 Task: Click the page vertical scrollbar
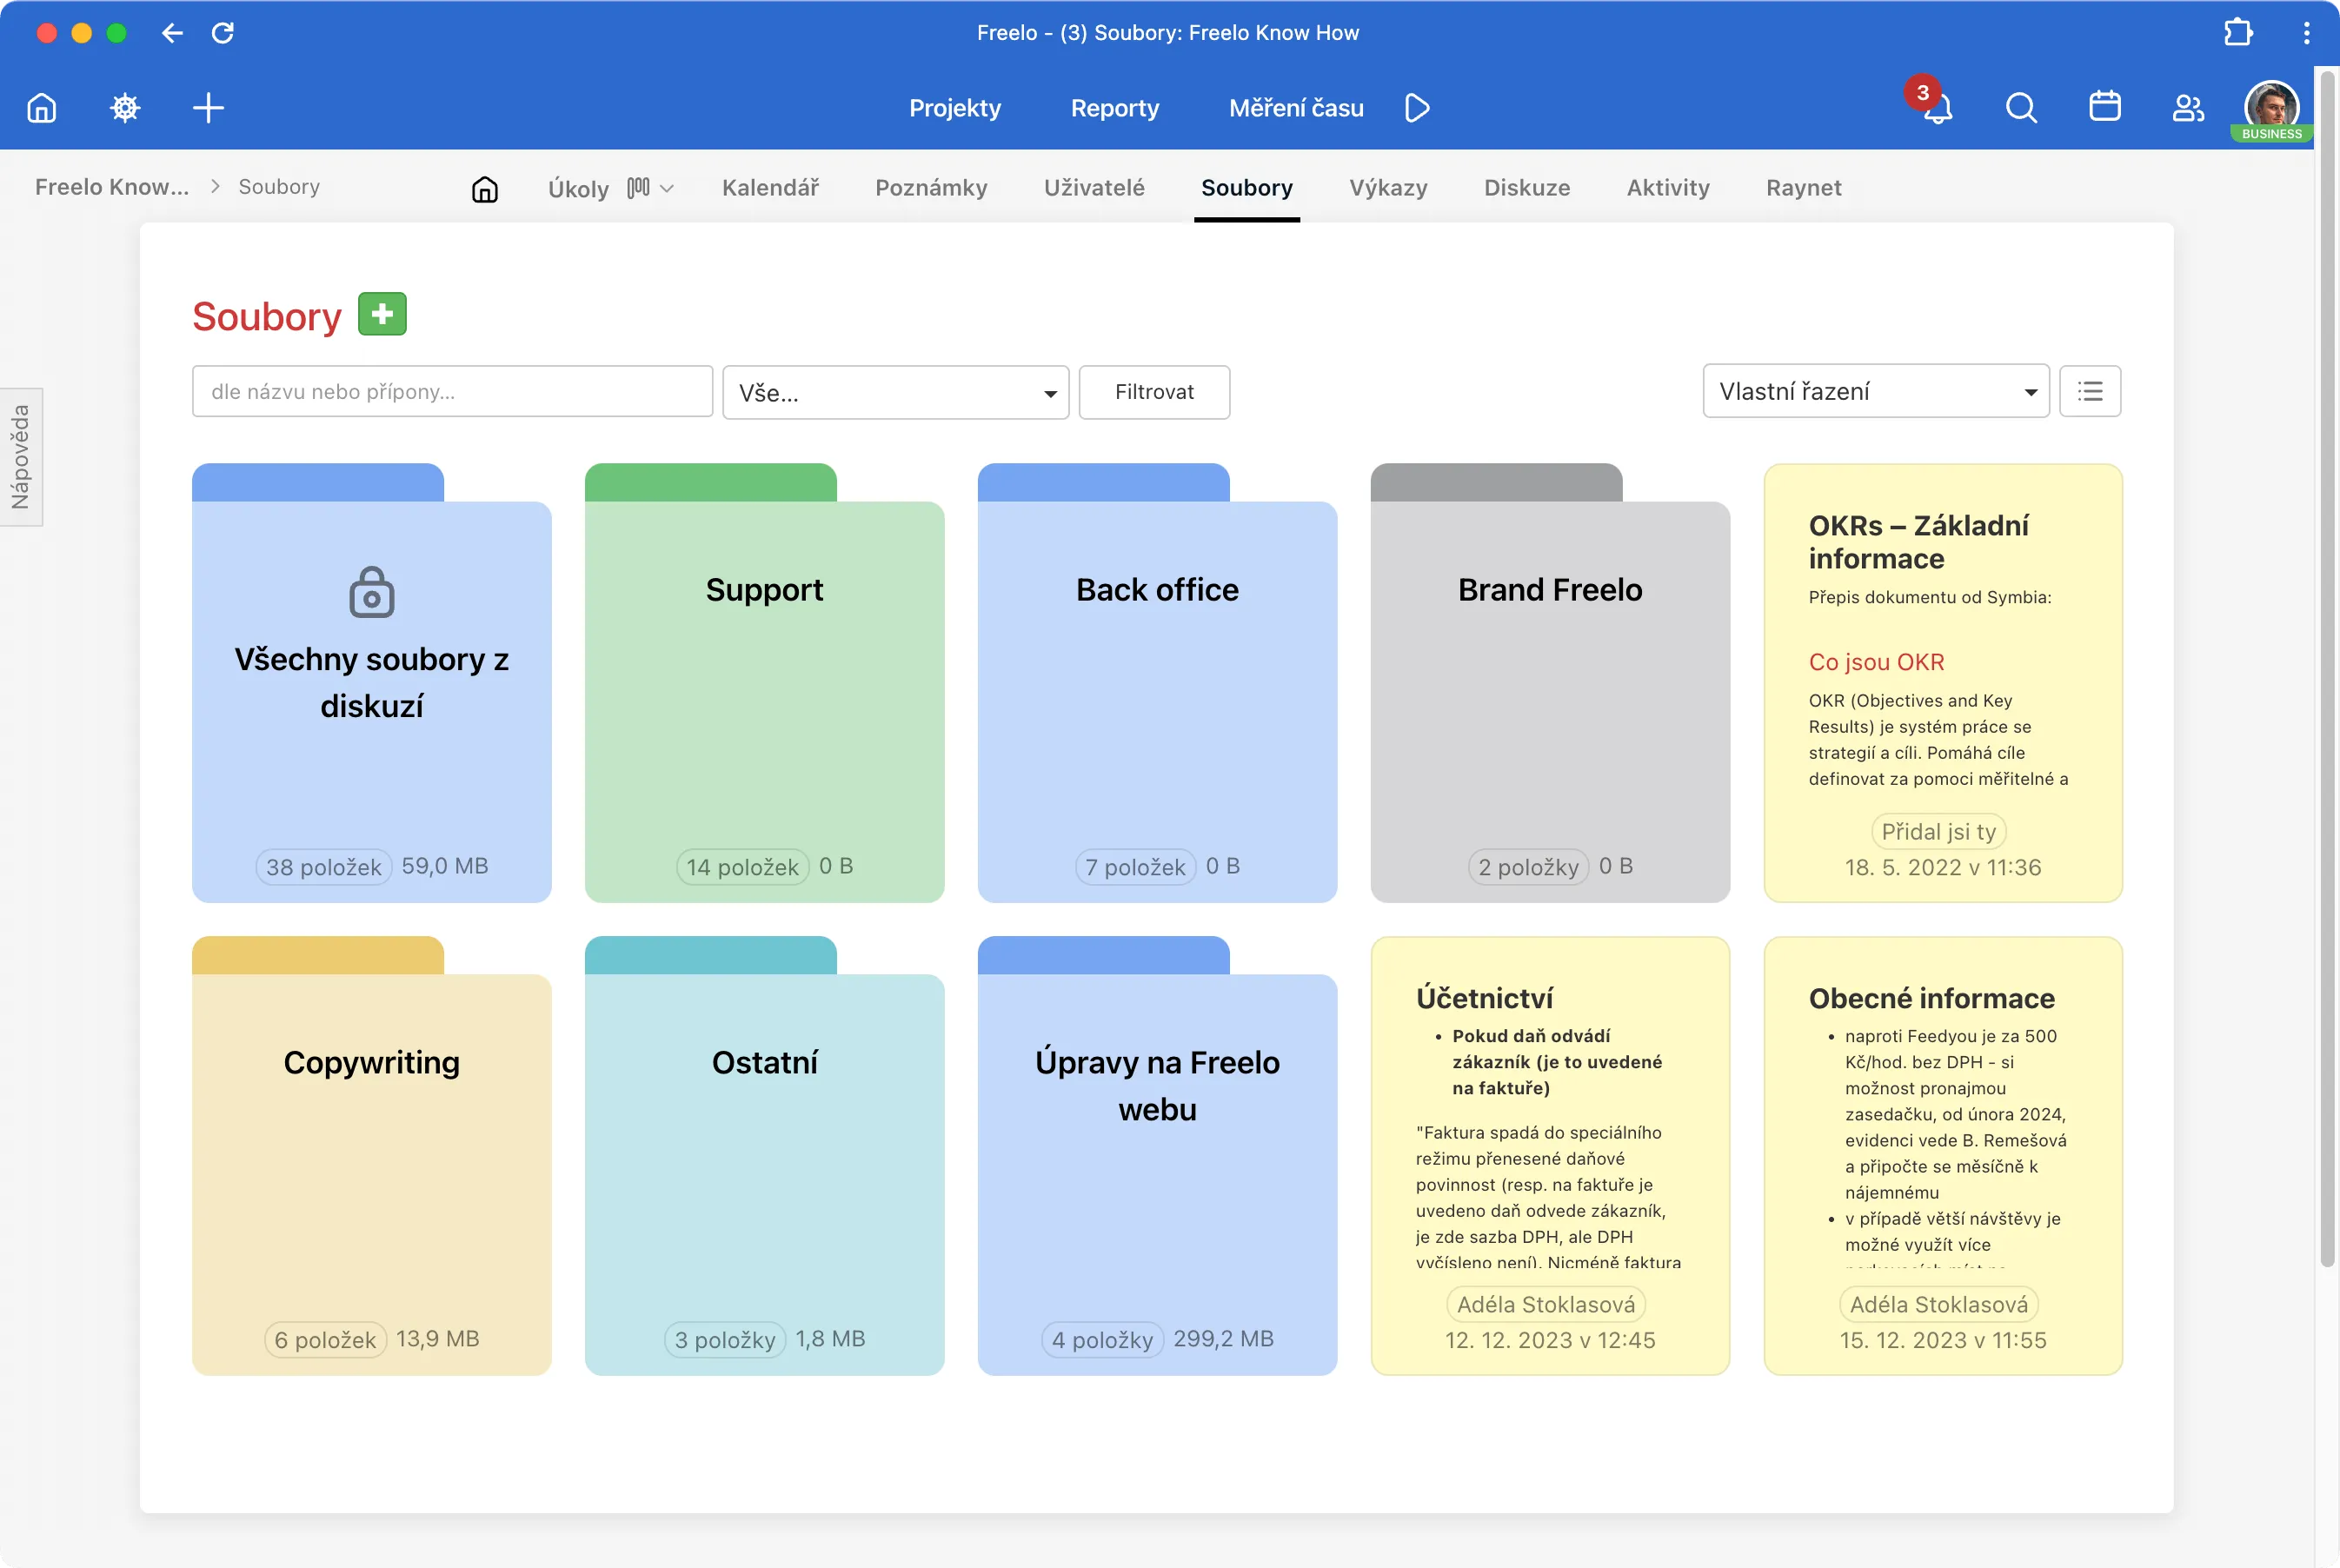[2328, 668]
